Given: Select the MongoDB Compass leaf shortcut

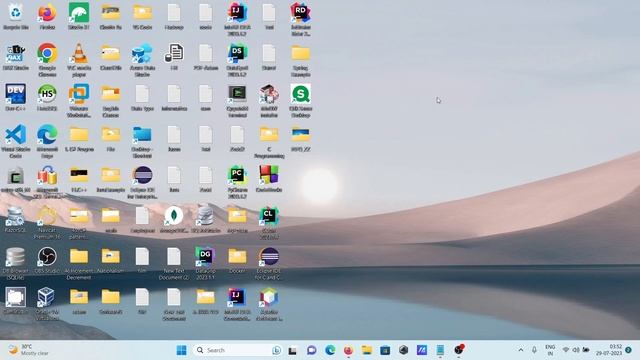Looking at the screenshot, I should click(174, 220).
